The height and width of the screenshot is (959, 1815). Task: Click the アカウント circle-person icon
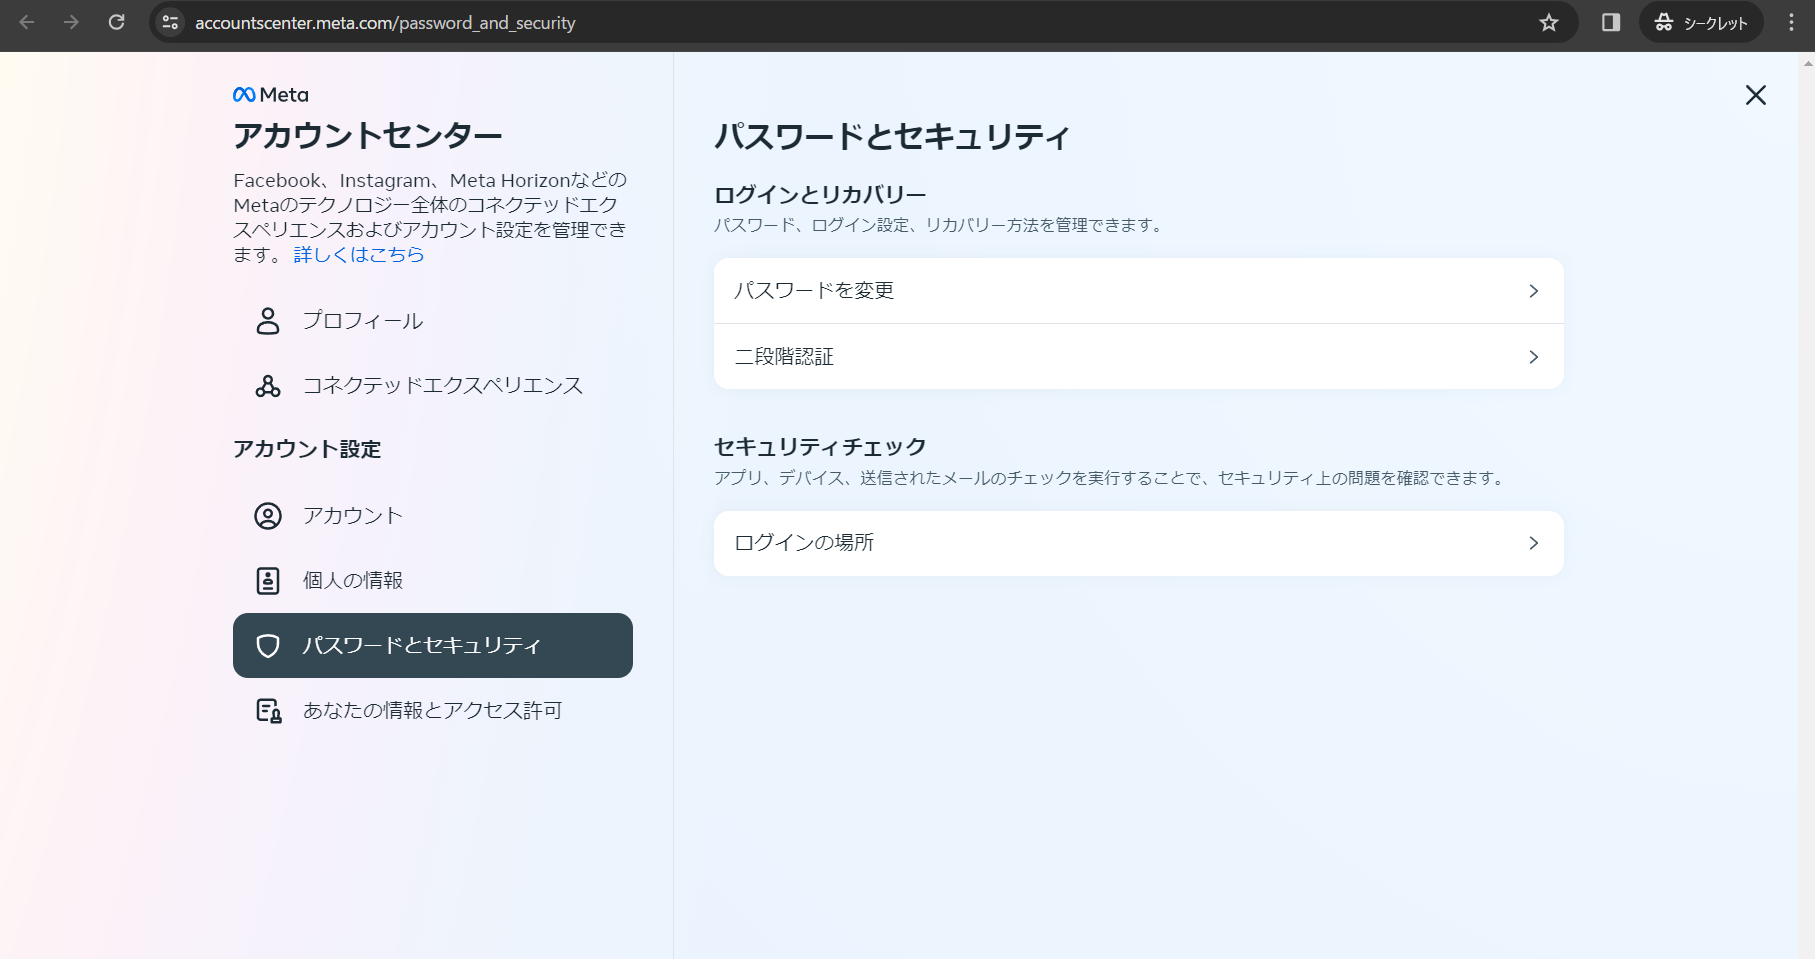268,516
